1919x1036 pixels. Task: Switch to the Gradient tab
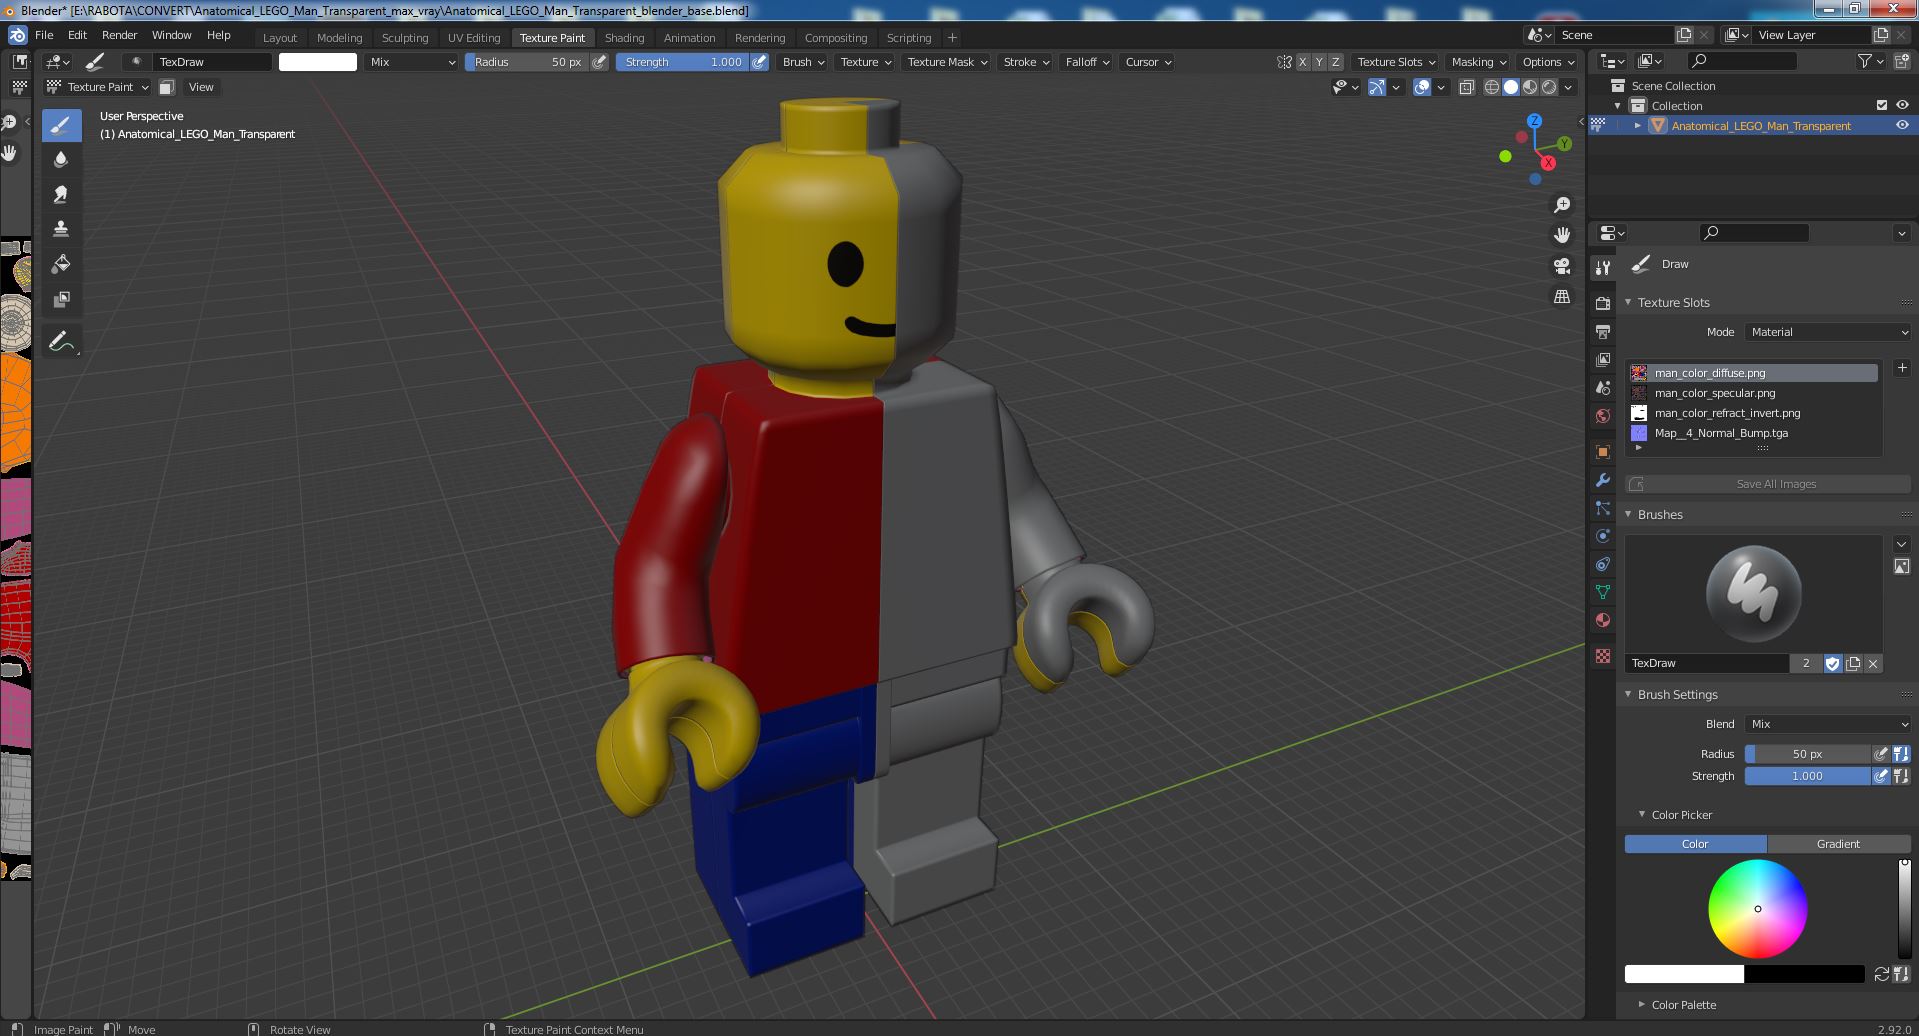(x=1838, y=844)
